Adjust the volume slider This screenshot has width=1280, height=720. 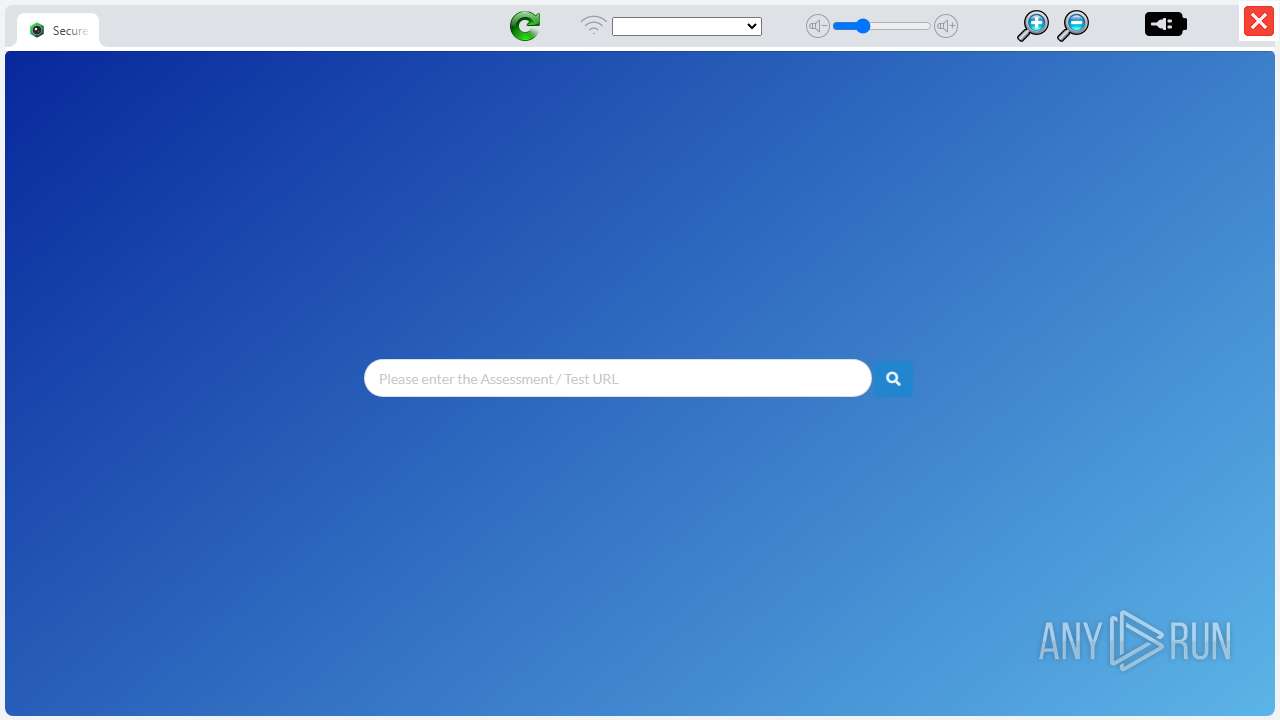tap(882, 27)
